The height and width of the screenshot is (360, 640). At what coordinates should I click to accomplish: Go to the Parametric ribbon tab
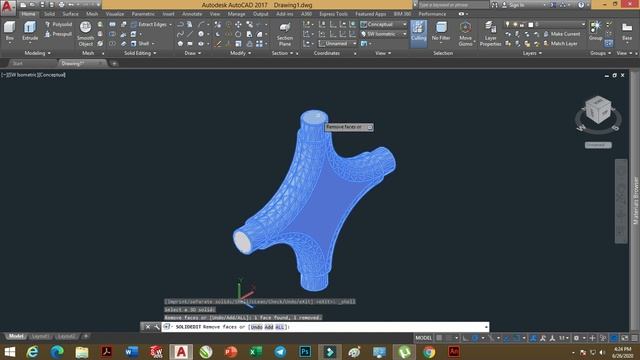[143, 14]
